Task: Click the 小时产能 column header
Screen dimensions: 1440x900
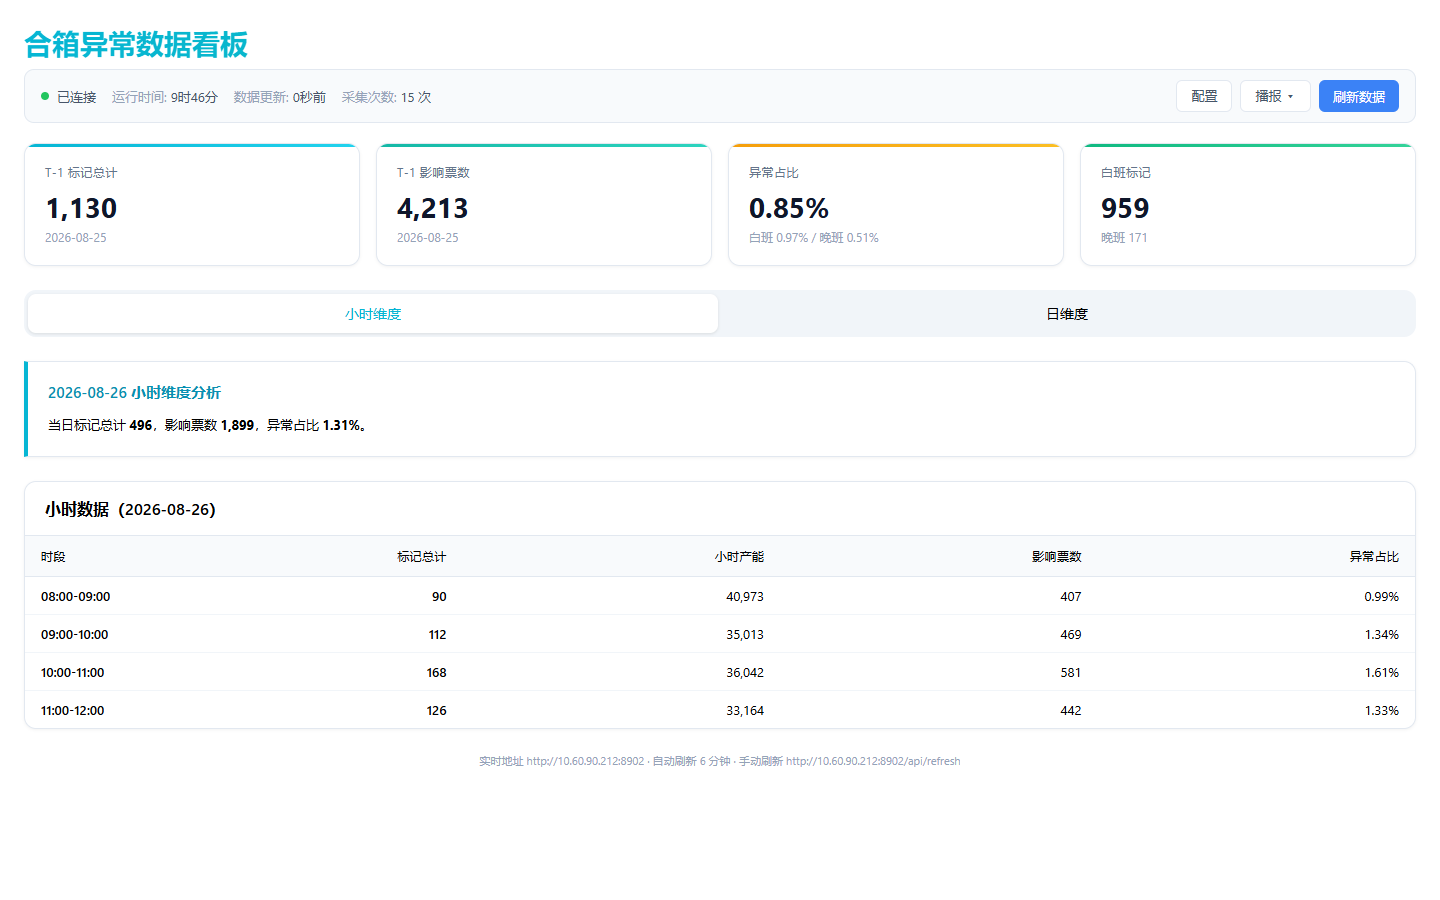Action: coord(739,557)
